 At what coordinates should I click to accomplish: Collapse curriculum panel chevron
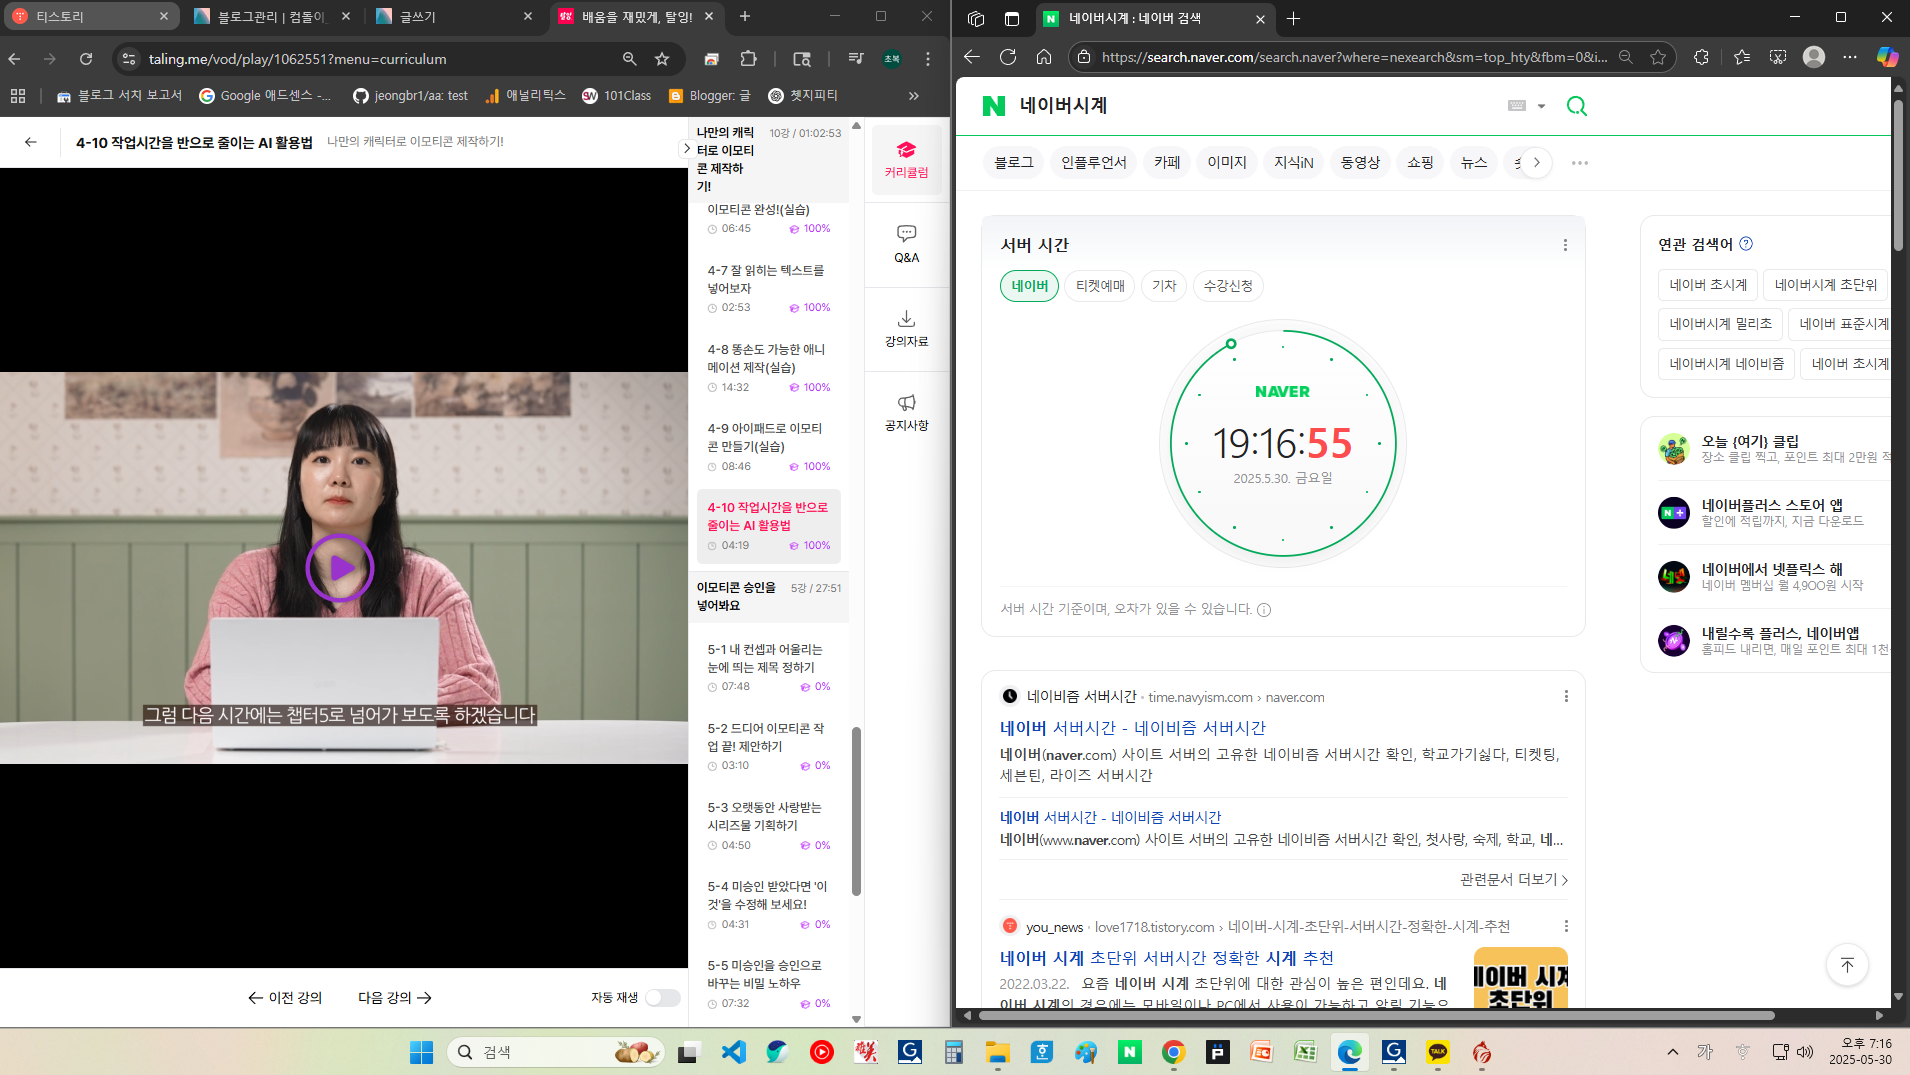pyautogui.click(x=686, y=148)
